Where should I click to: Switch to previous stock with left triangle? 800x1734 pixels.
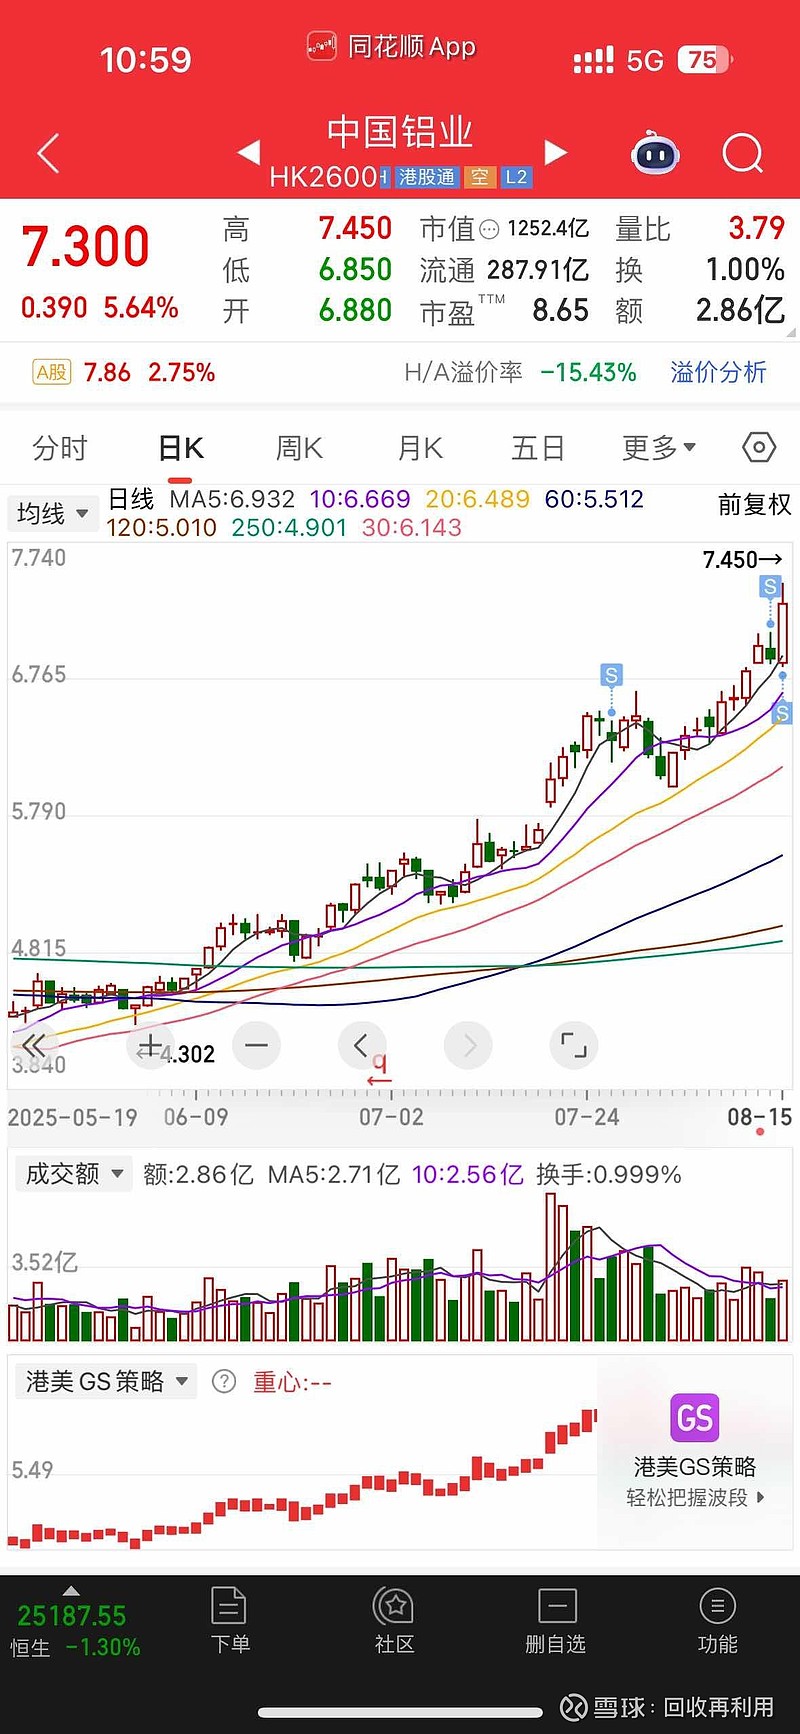pos(248,152)
